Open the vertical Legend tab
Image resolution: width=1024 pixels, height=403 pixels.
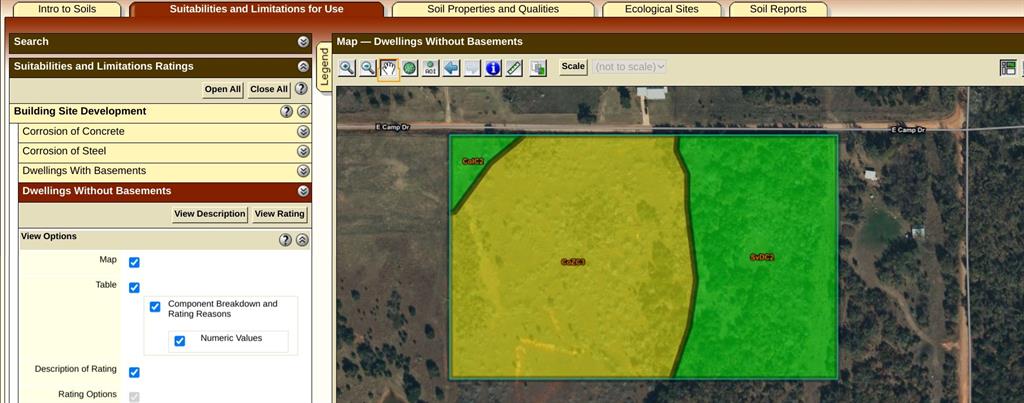click(325, 67)
